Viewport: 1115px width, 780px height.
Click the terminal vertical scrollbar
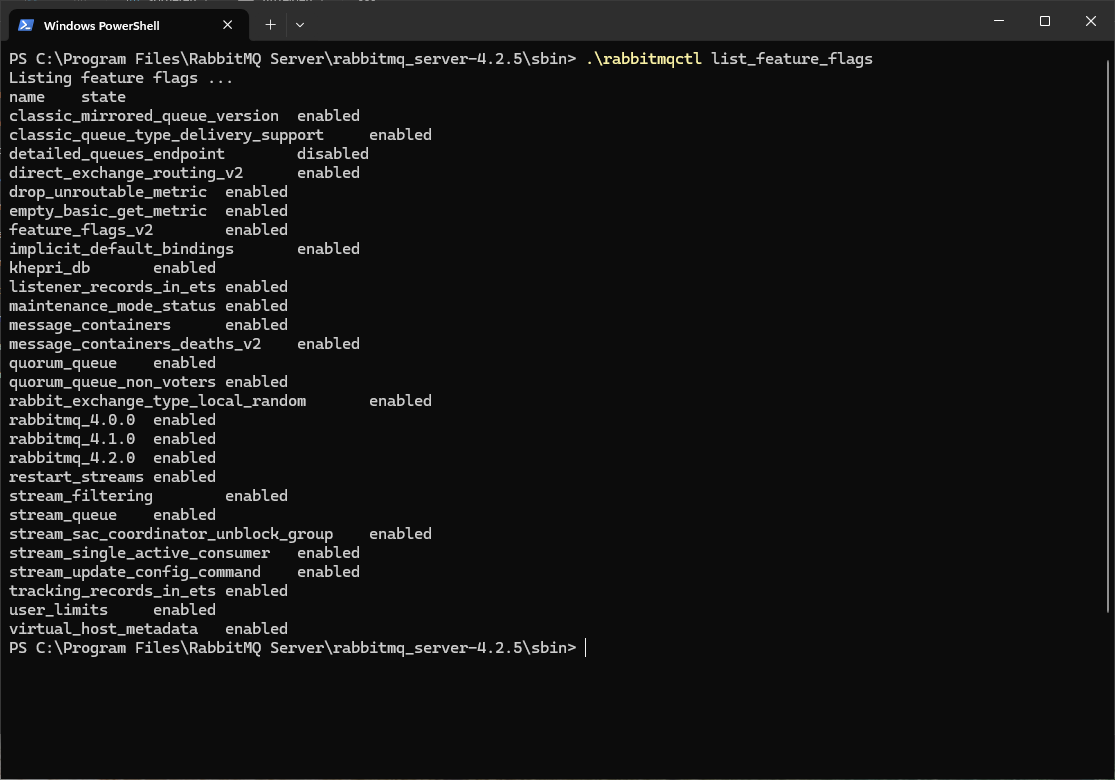click(1109, 336)
